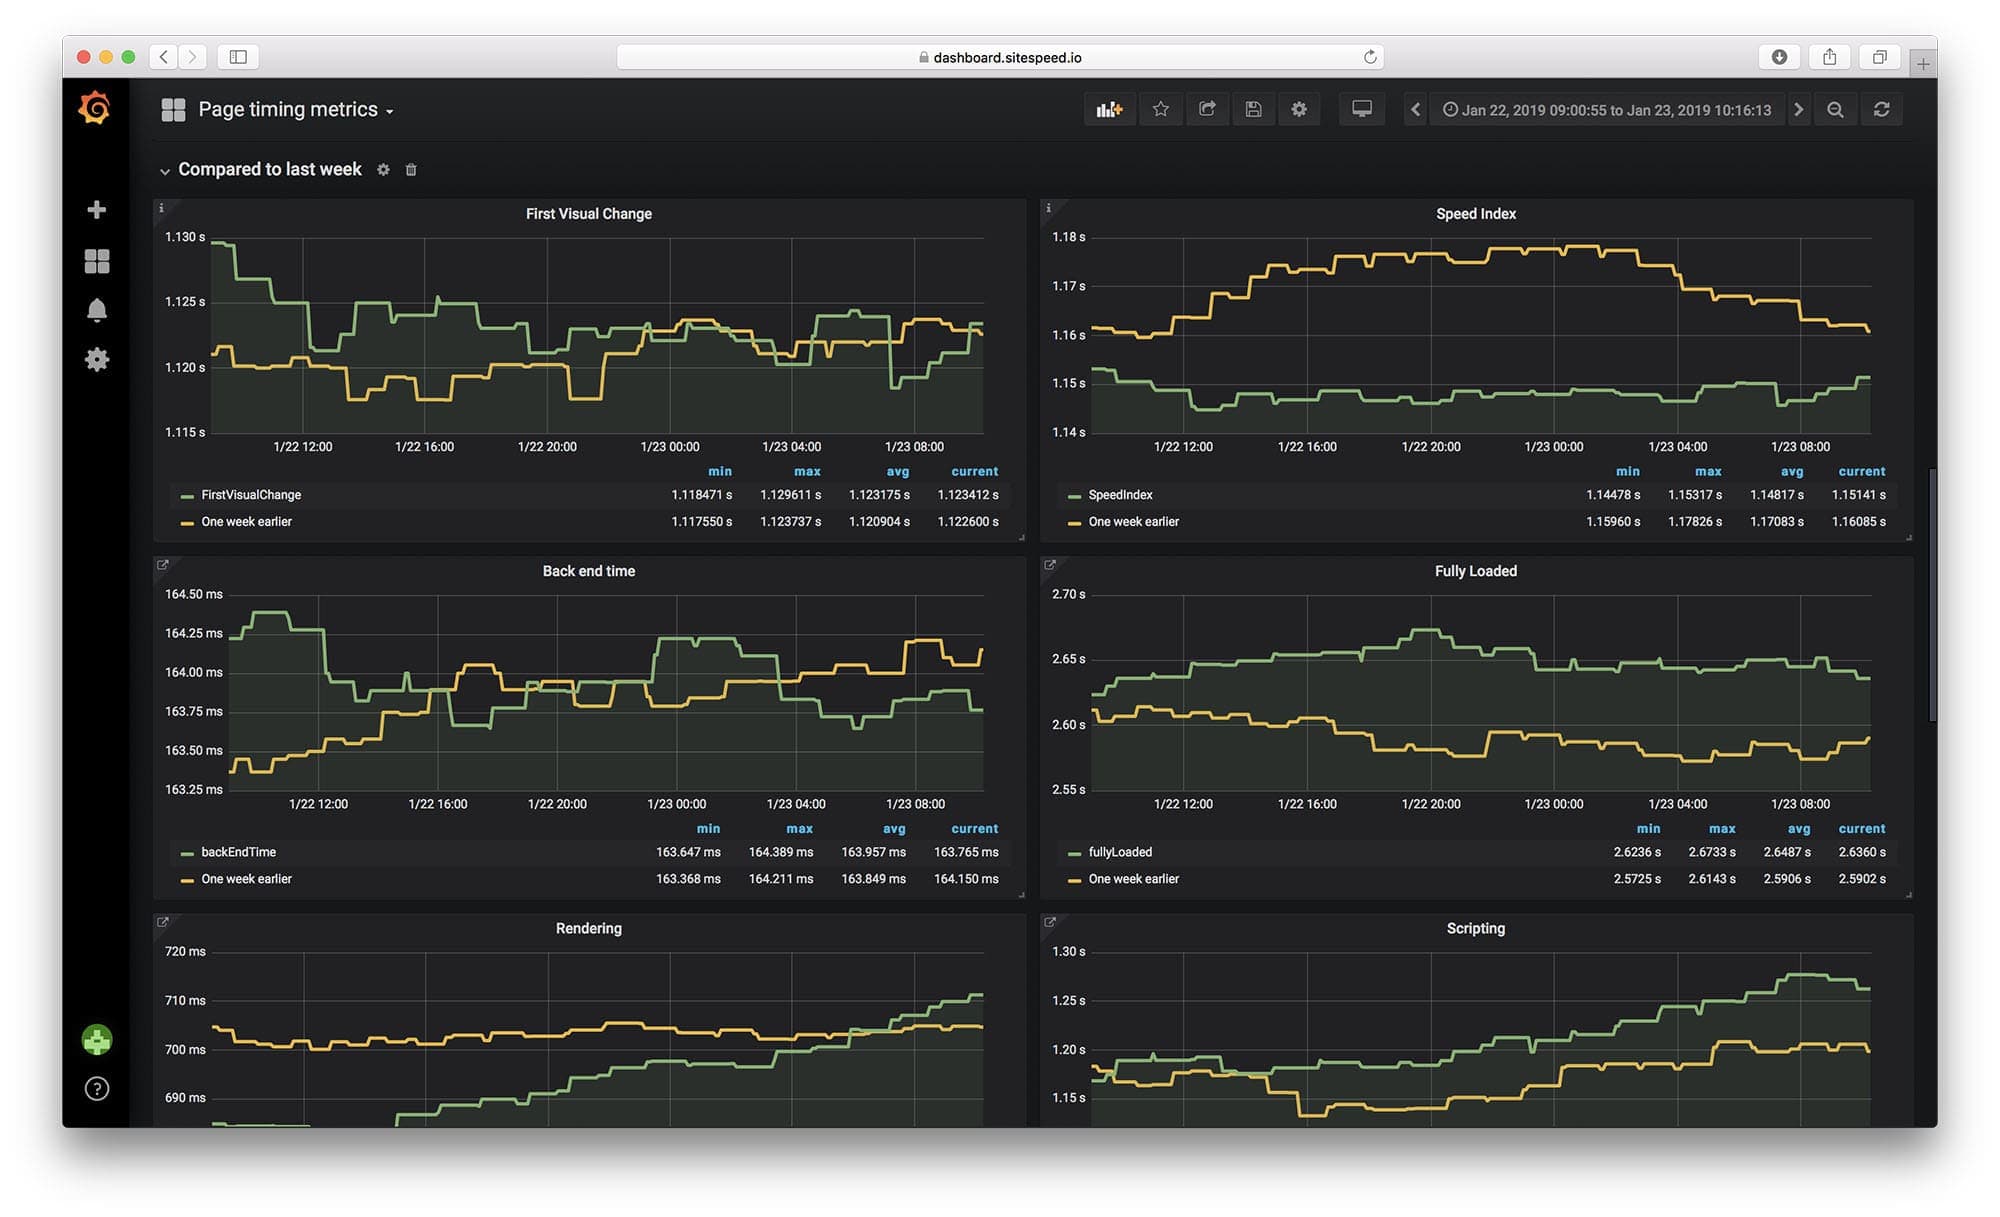Sort First Visual Change legend by max
This screenshot has width=2000, height=1217.
click(807, 471)
